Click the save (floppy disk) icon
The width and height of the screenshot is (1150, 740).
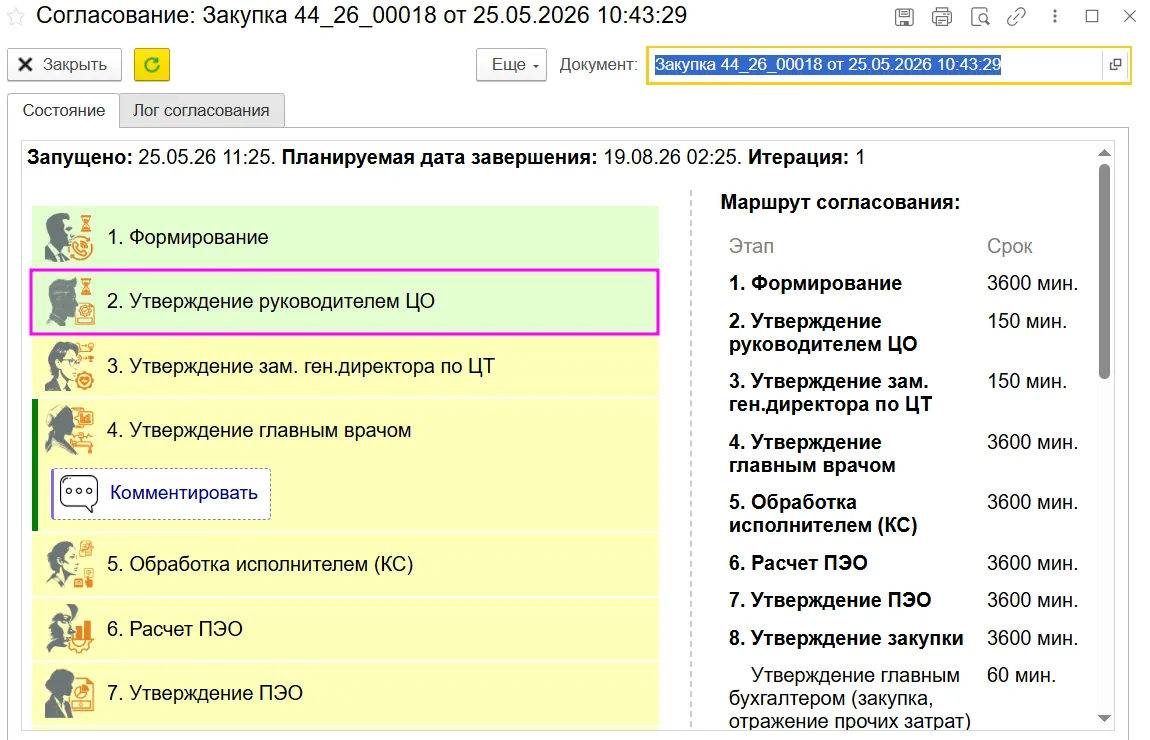[904, 17]
